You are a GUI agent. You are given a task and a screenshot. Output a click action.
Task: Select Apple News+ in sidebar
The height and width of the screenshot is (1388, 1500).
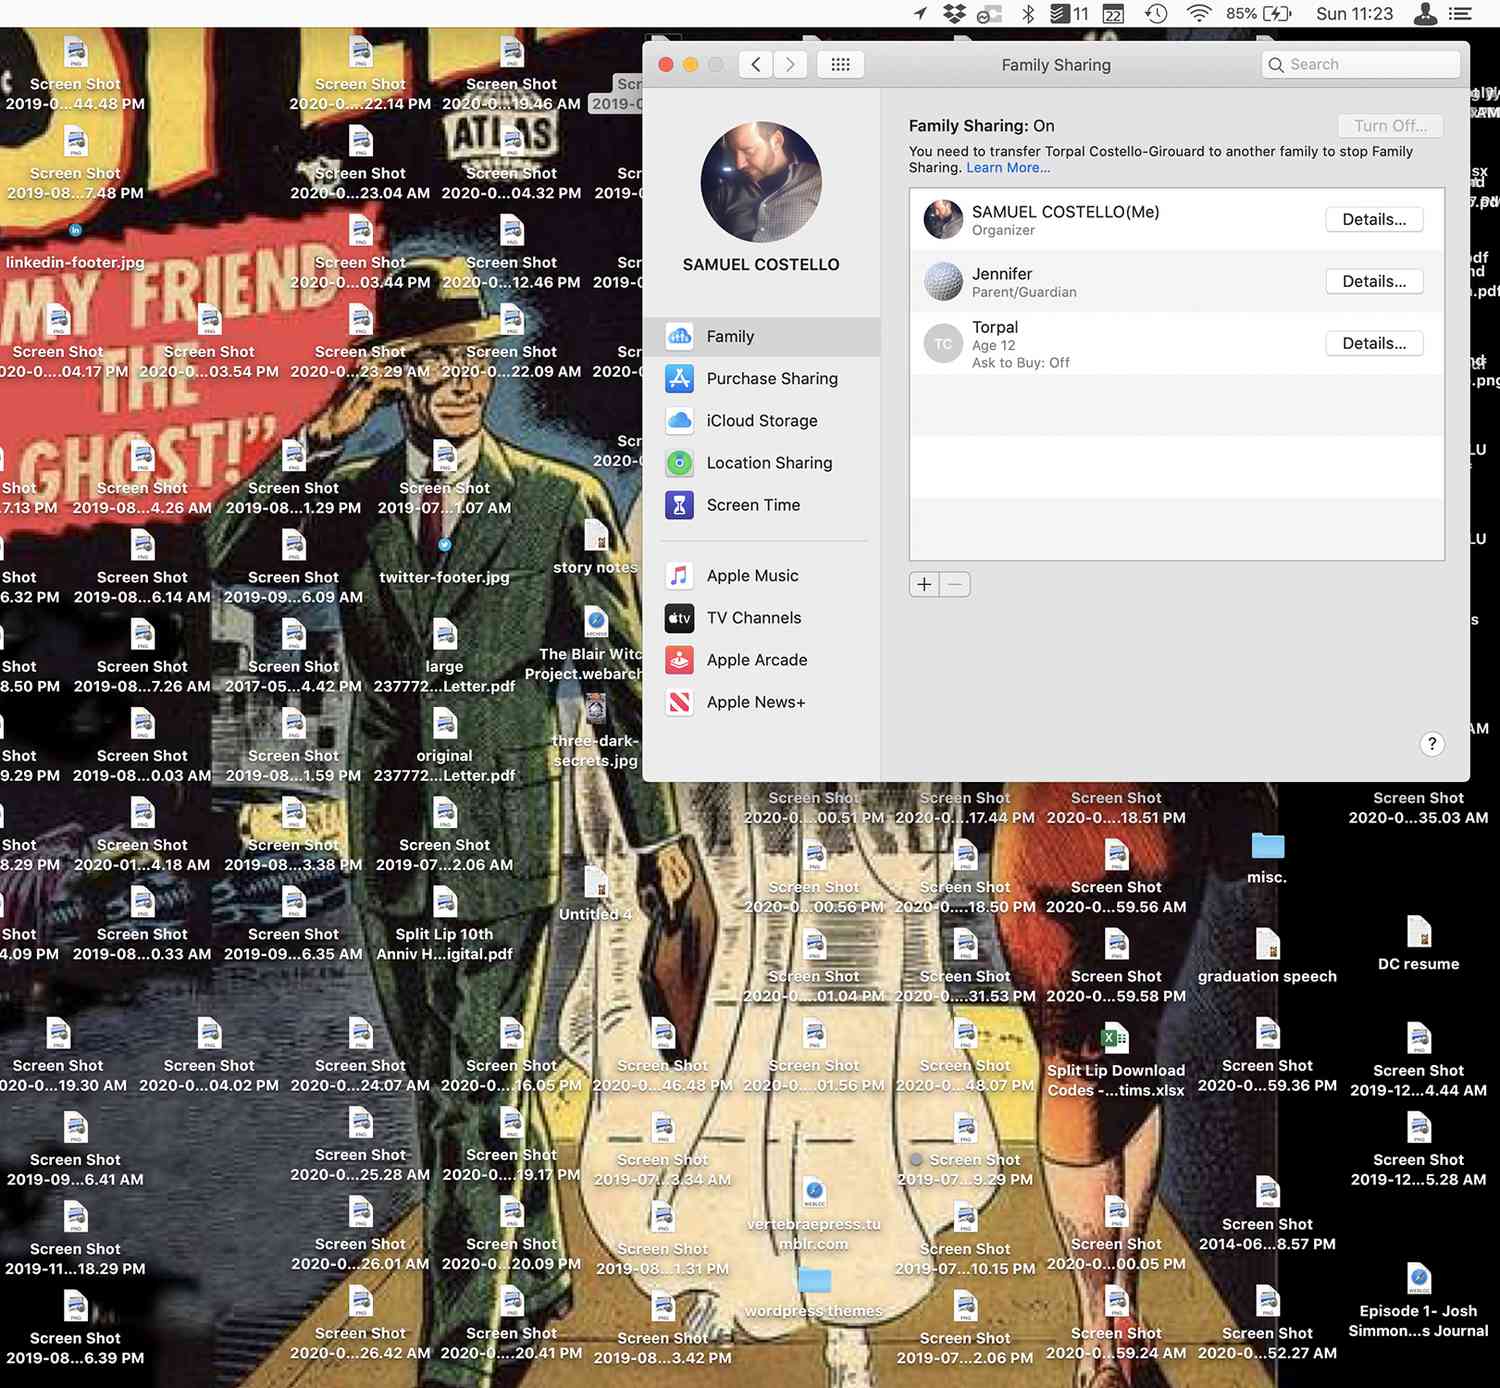point(755,702)
